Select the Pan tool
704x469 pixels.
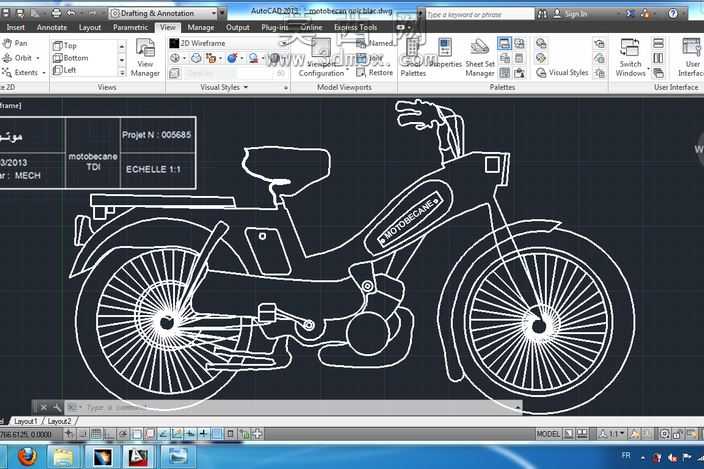point(15,44)
